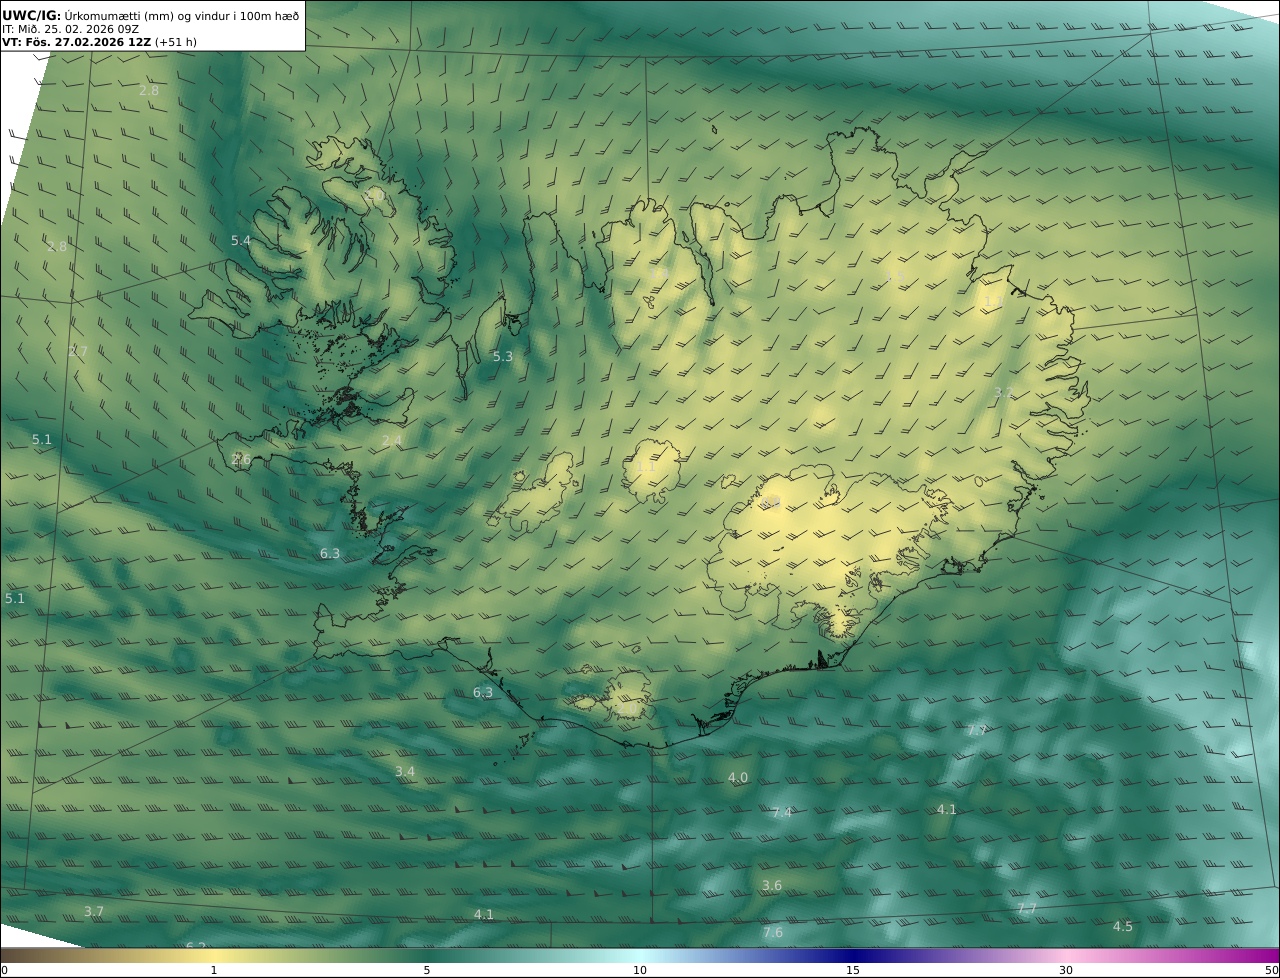Image resolution: width=1280 pixels, height=978 pixels.
Task: Click the 30 tick on the color scale
Action: [x=1066, y=970]
